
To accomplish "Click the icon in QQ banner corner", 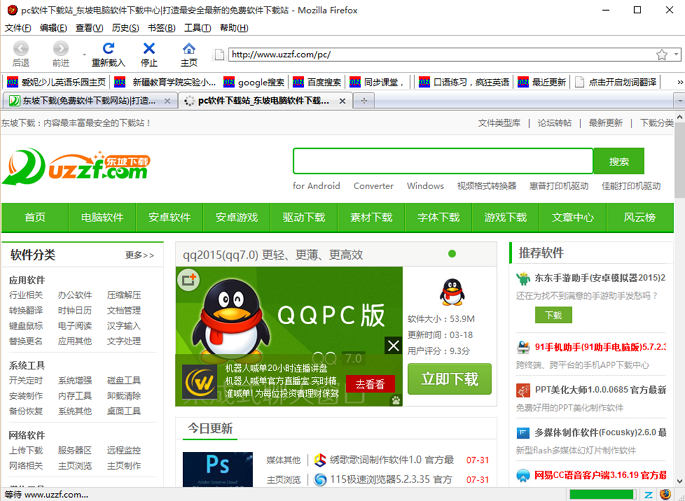I will [189, 280].
